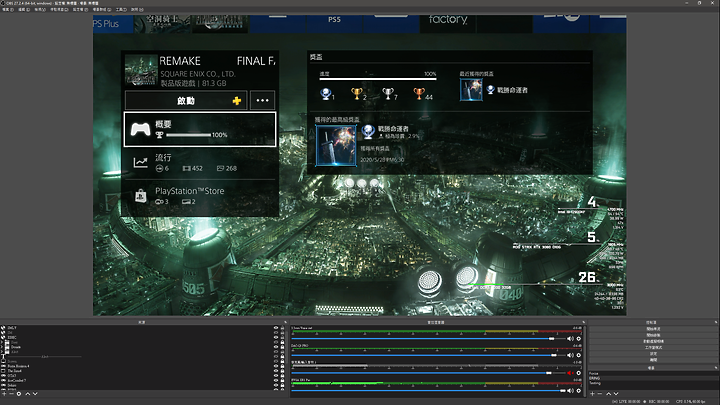Select the Testing scene
Image resolution: width=720 pixels, height=405 pixels.
point(595,383)
